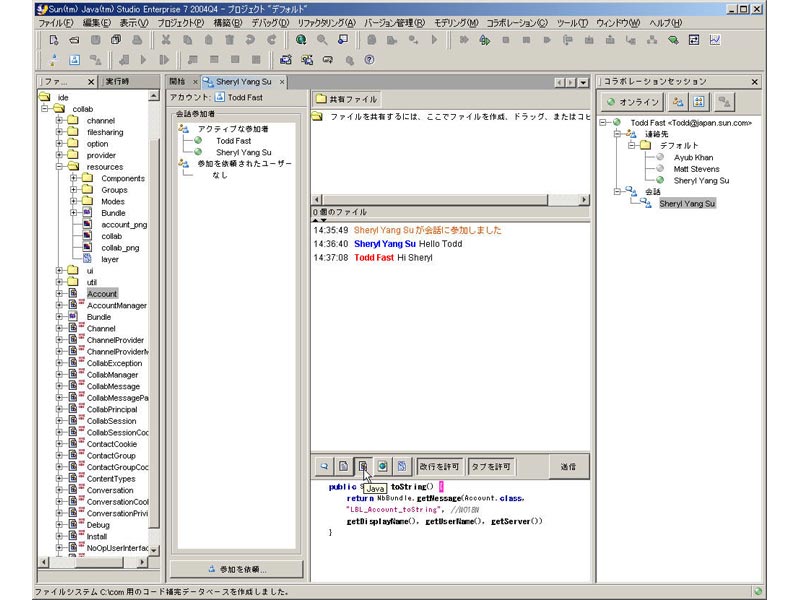Select the plain text format toggle

click(343, 466)
